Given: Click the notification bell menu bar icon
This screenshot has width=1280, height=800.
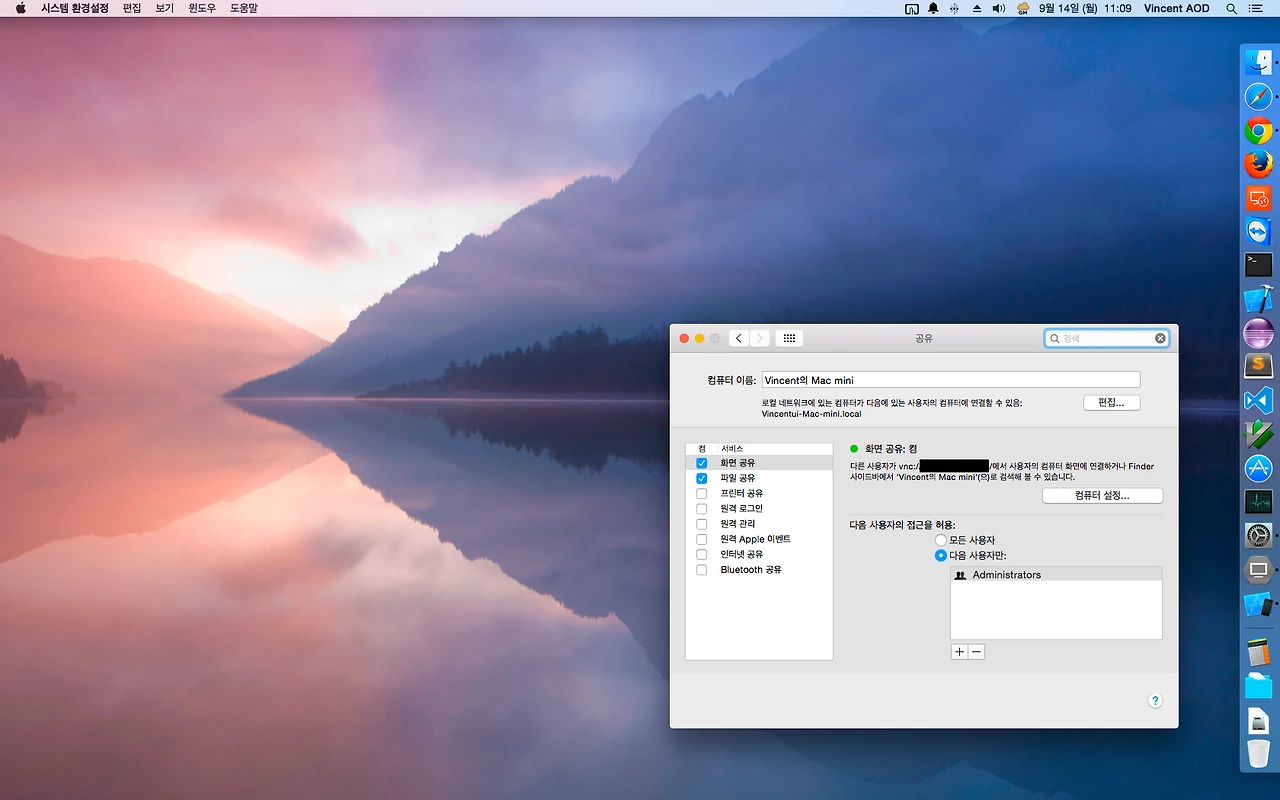Looking at the screenshot, I should pyautogui.click(x=933, y=8).
